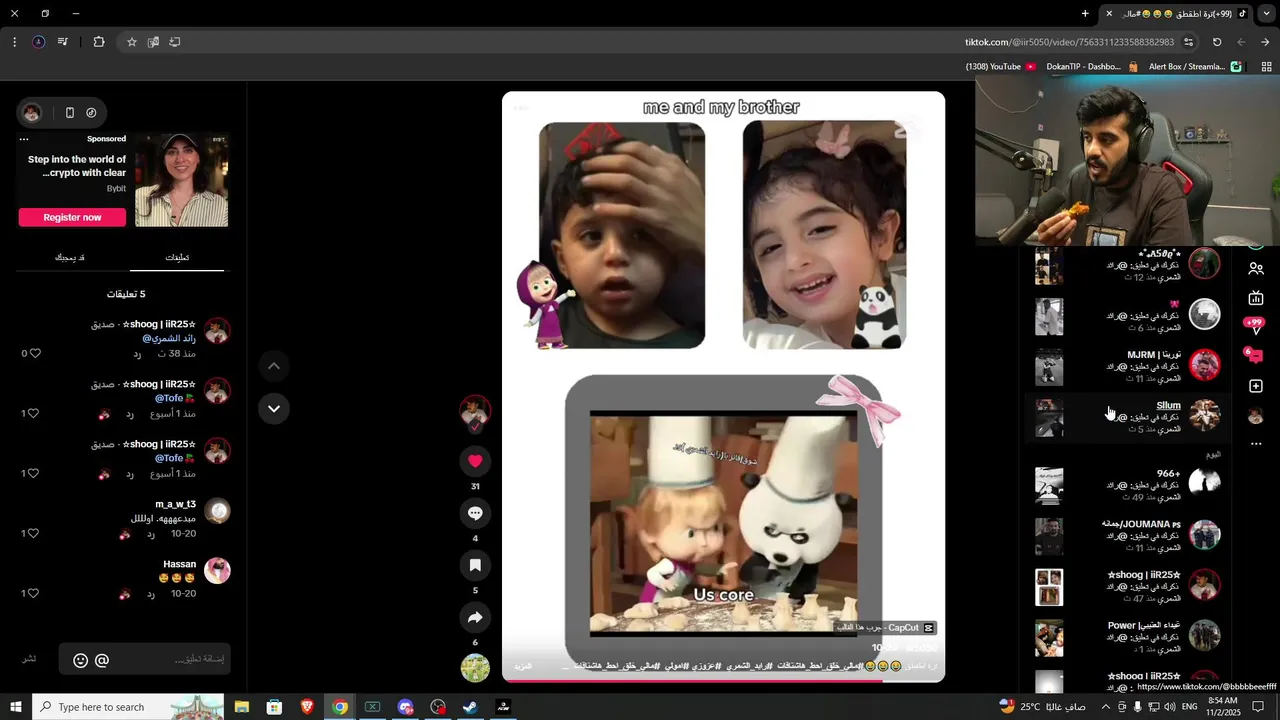Open the video thumbnail beside the Sllum notification
Viewport: 1280px width, 720px height.
1049,417
